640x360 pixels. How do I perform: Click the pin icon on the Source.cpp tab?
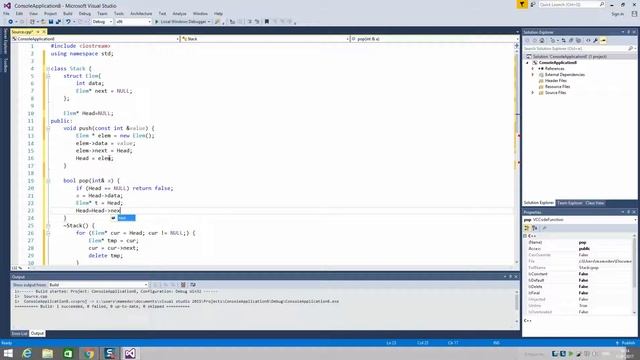[38, 32]
